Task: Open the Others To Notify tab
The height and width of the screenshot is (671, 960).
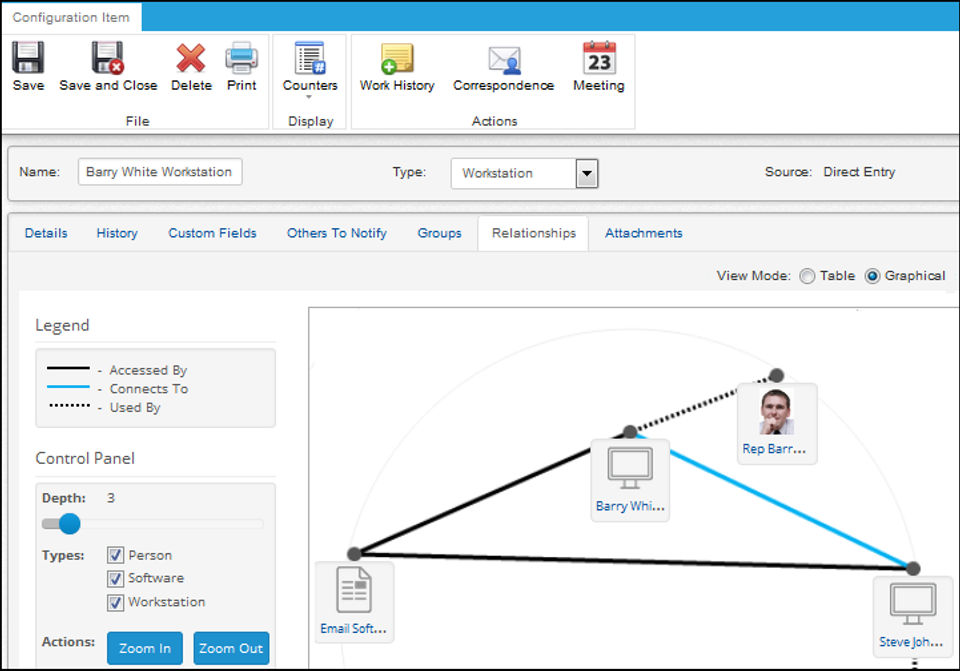Action: point(337,233)
